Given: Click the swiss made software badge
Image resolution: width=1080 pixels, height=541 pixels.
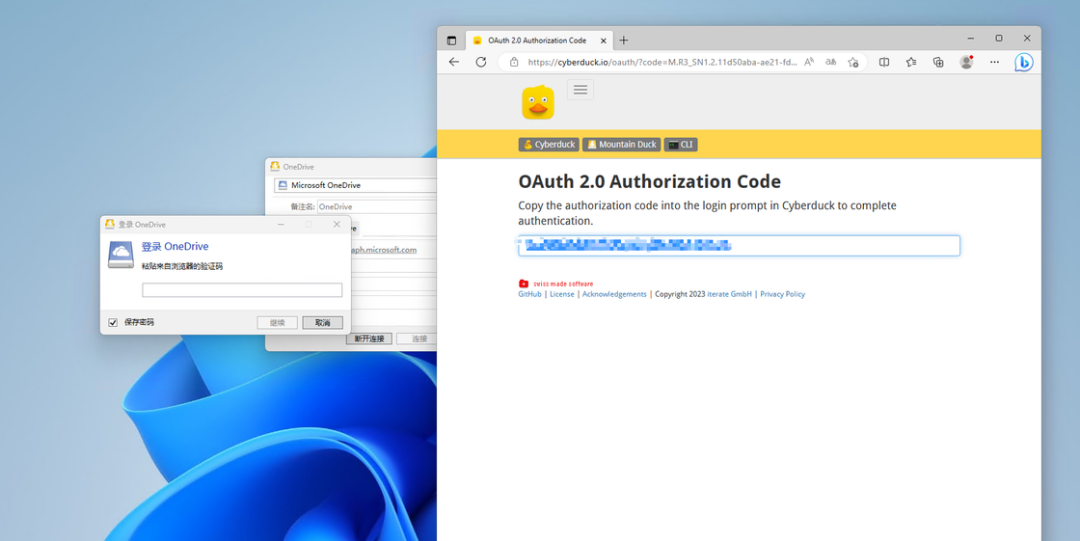Looking at the screenshot, I should click(556, 283).
